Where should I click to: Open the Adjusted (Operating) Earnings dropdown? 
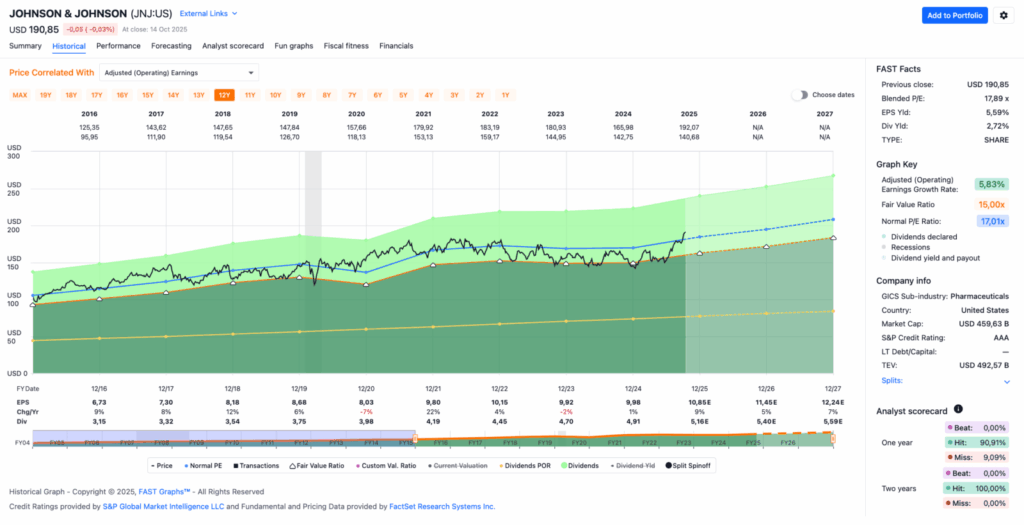point(179,72)
